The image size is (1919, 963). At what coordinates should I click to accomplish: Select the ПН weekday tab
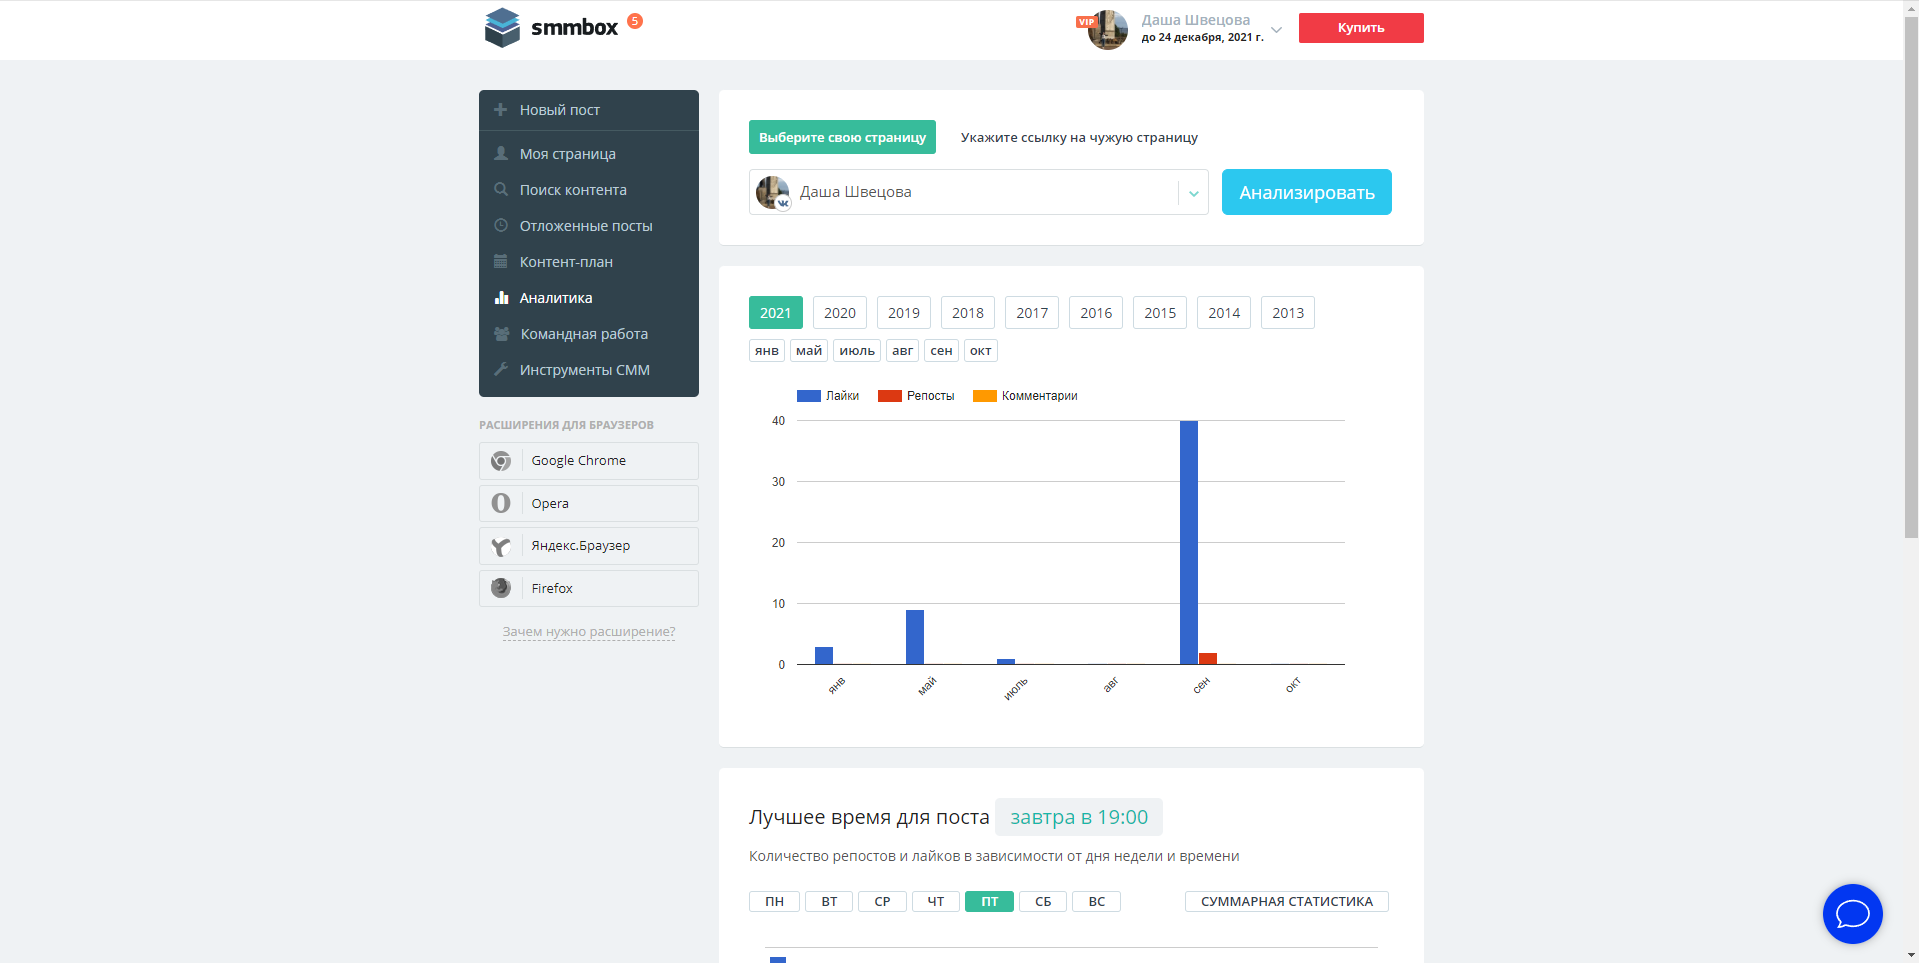(774, 901)
